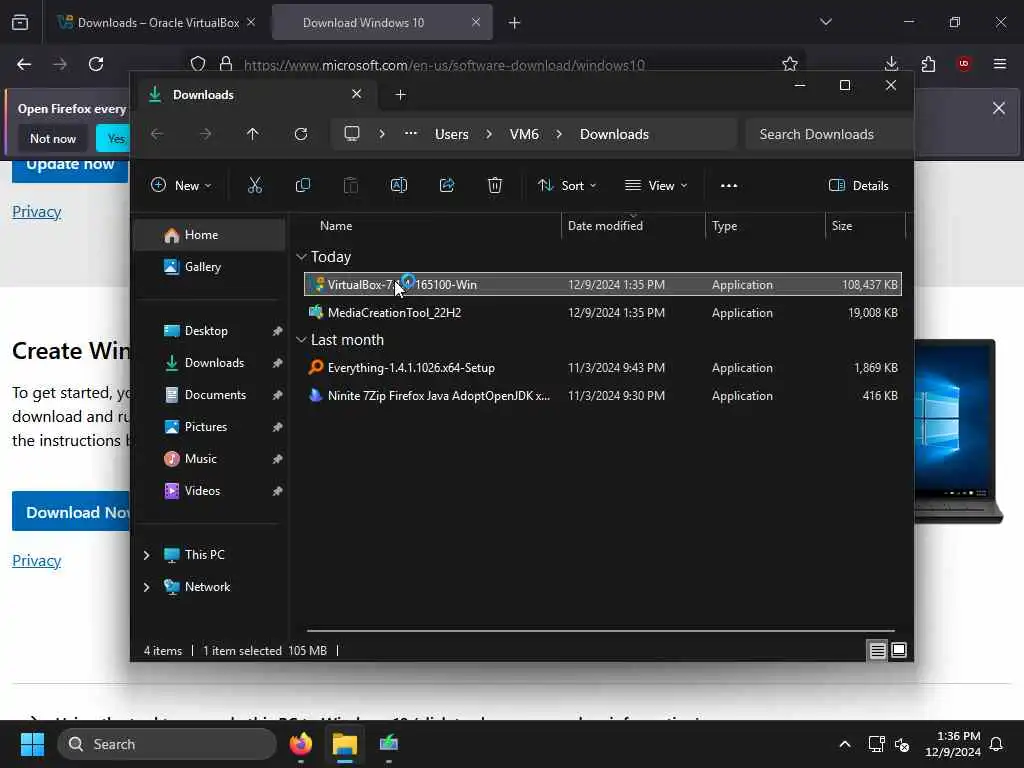Viewport: 1024px width, 768px height.
Task: Switch to Downloads – Oracle VirtualBox browser tab
Action: [157, 23]
